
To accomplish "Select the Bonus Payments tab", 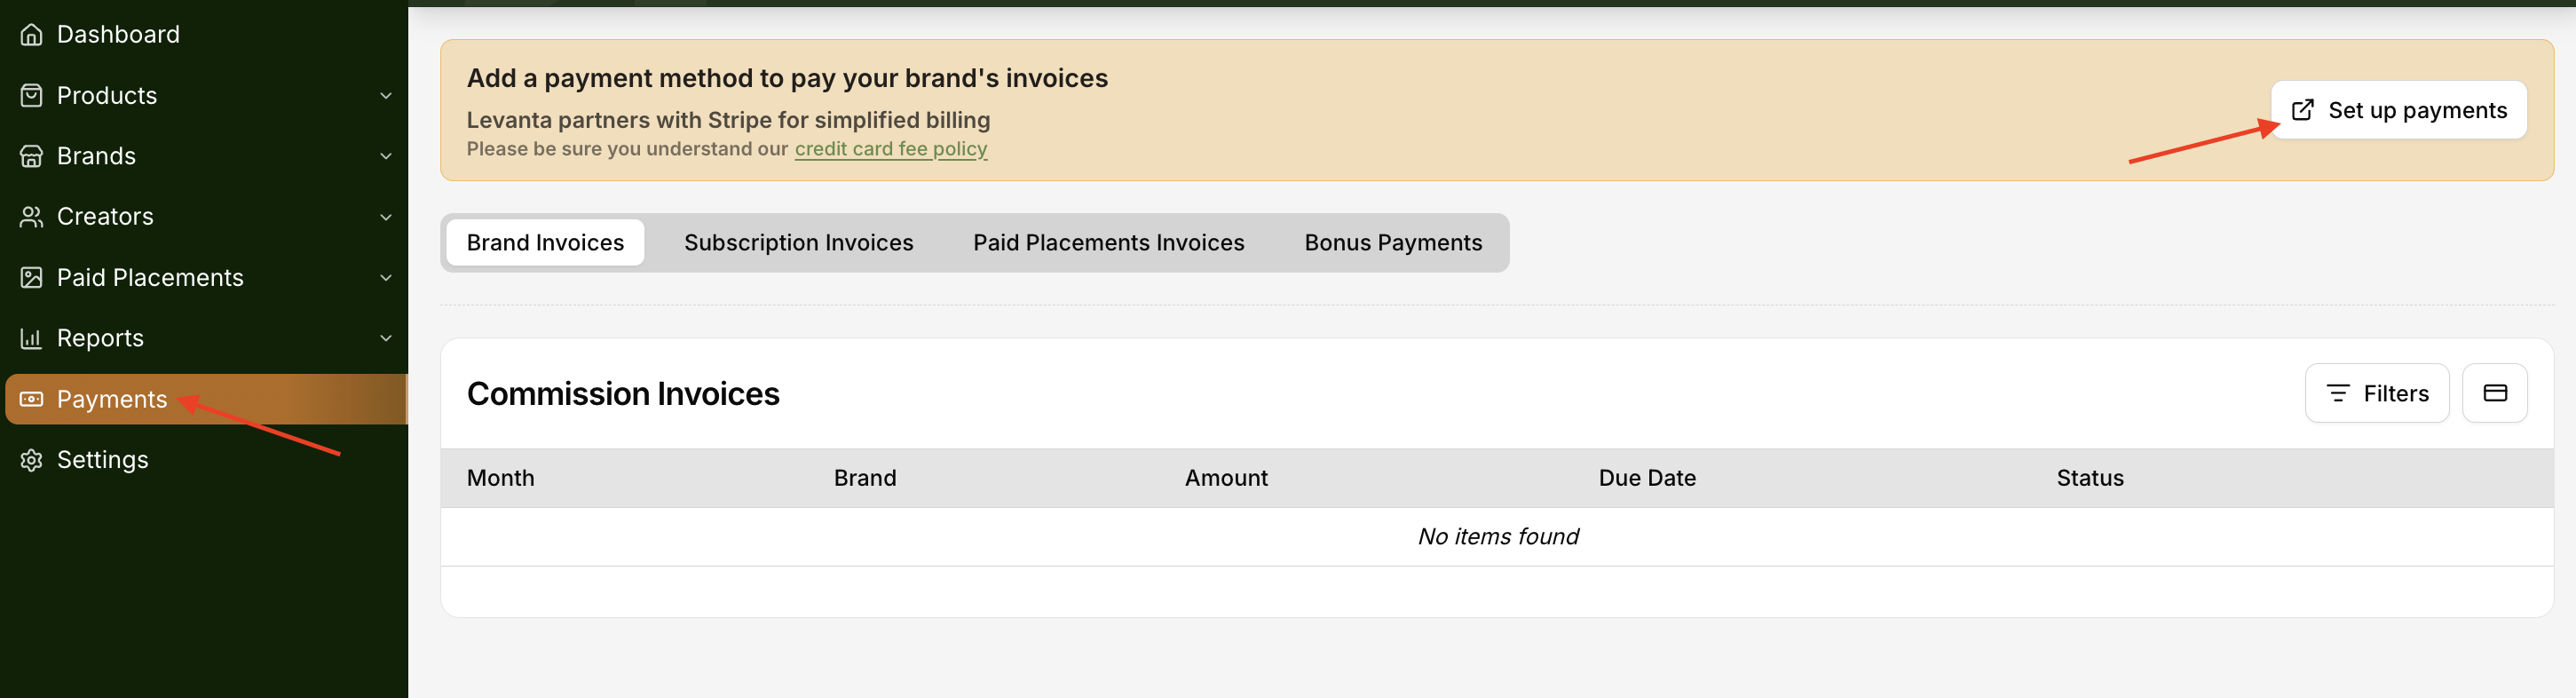I will tap(1393, 243).
